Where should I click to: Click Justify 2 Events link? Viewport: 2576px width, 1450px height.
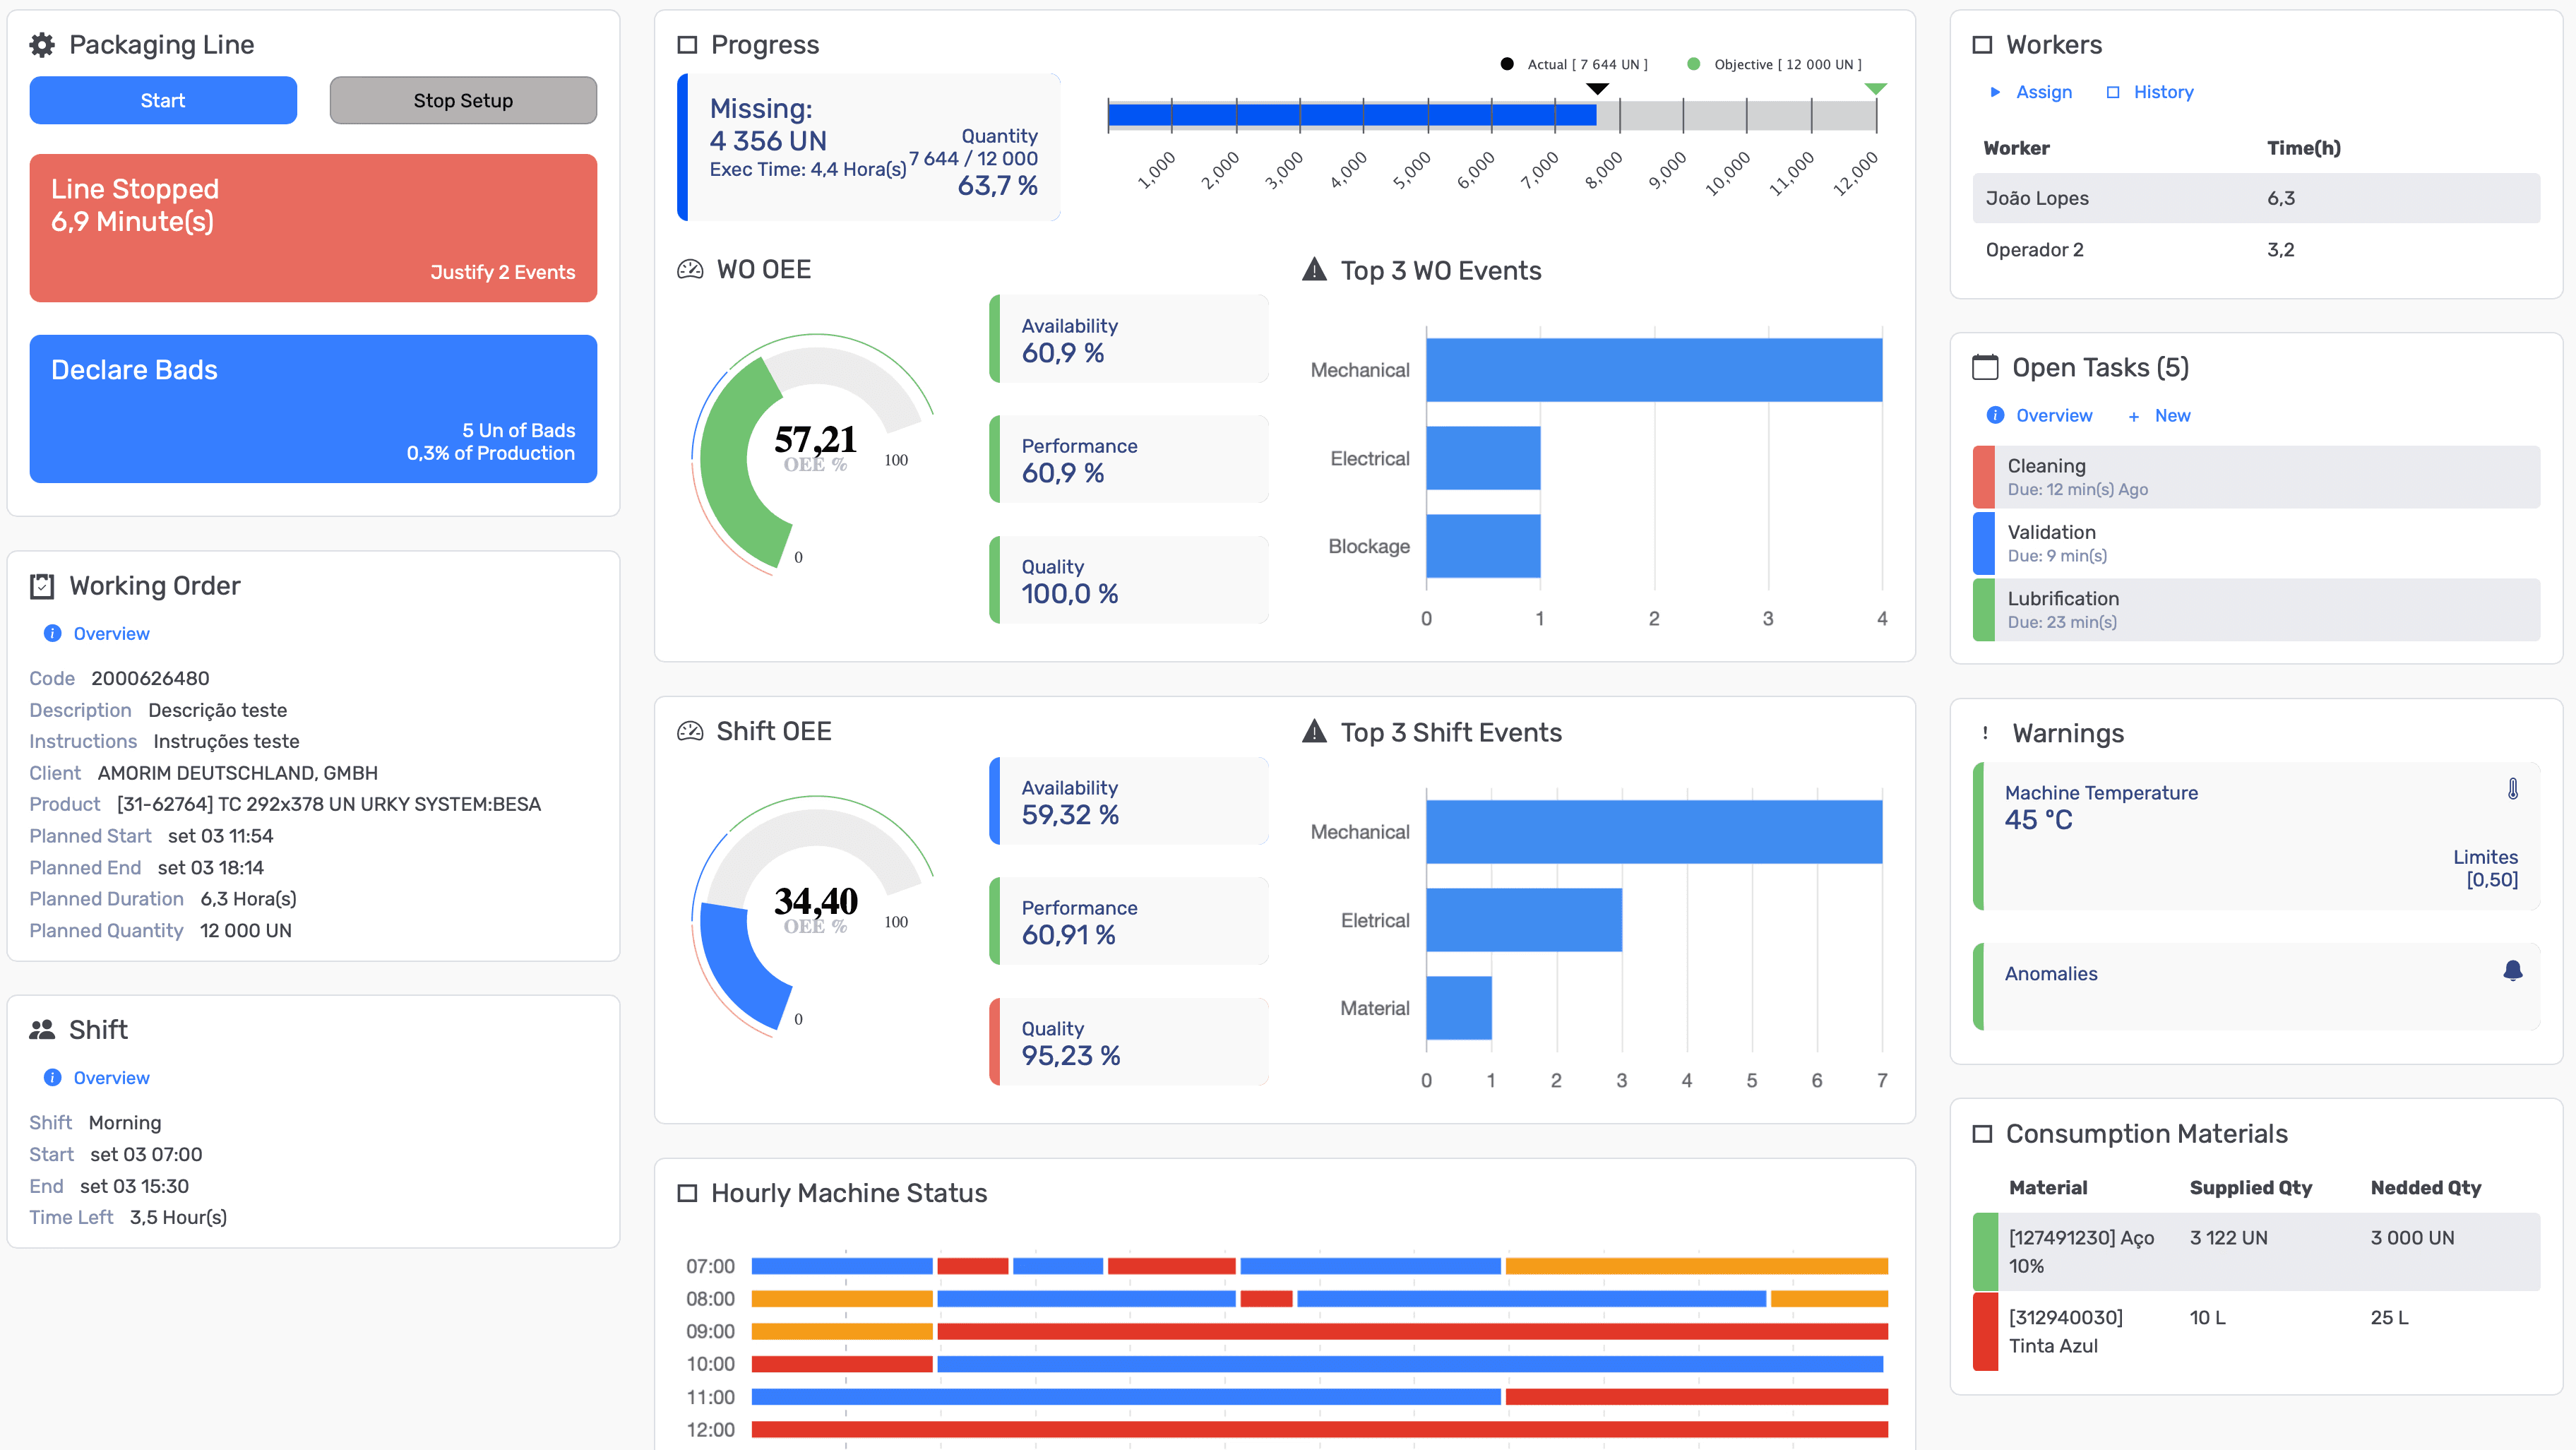tap(502, 272)
